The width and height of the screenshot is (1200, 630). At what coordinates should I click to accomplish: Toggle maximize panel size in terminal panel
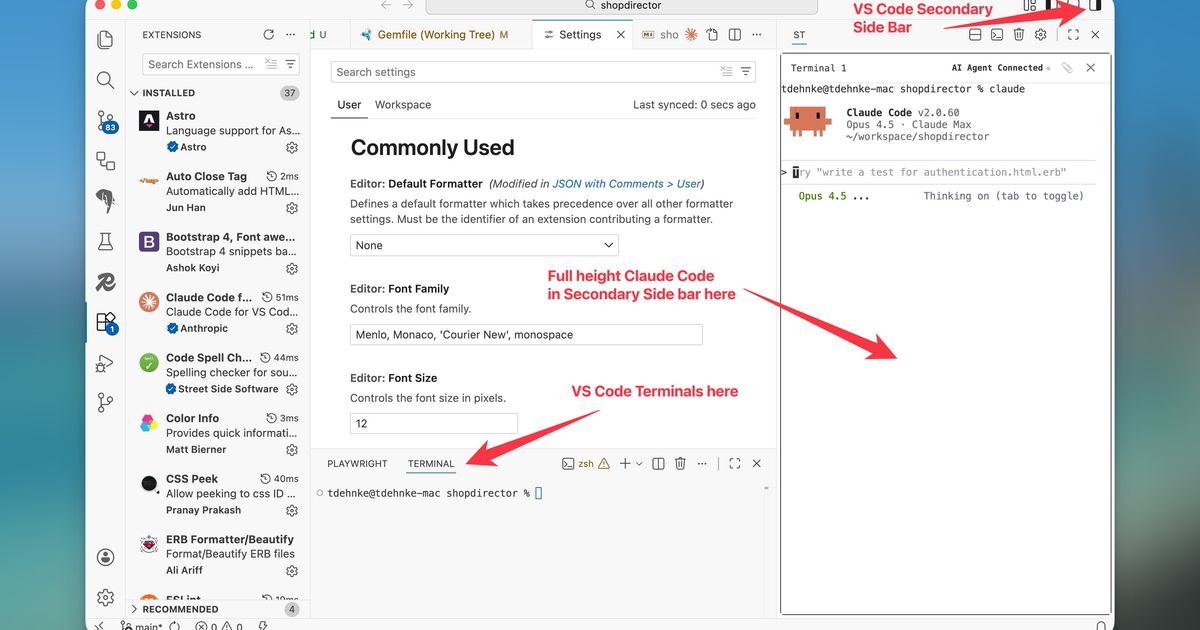tap(734, 464)
